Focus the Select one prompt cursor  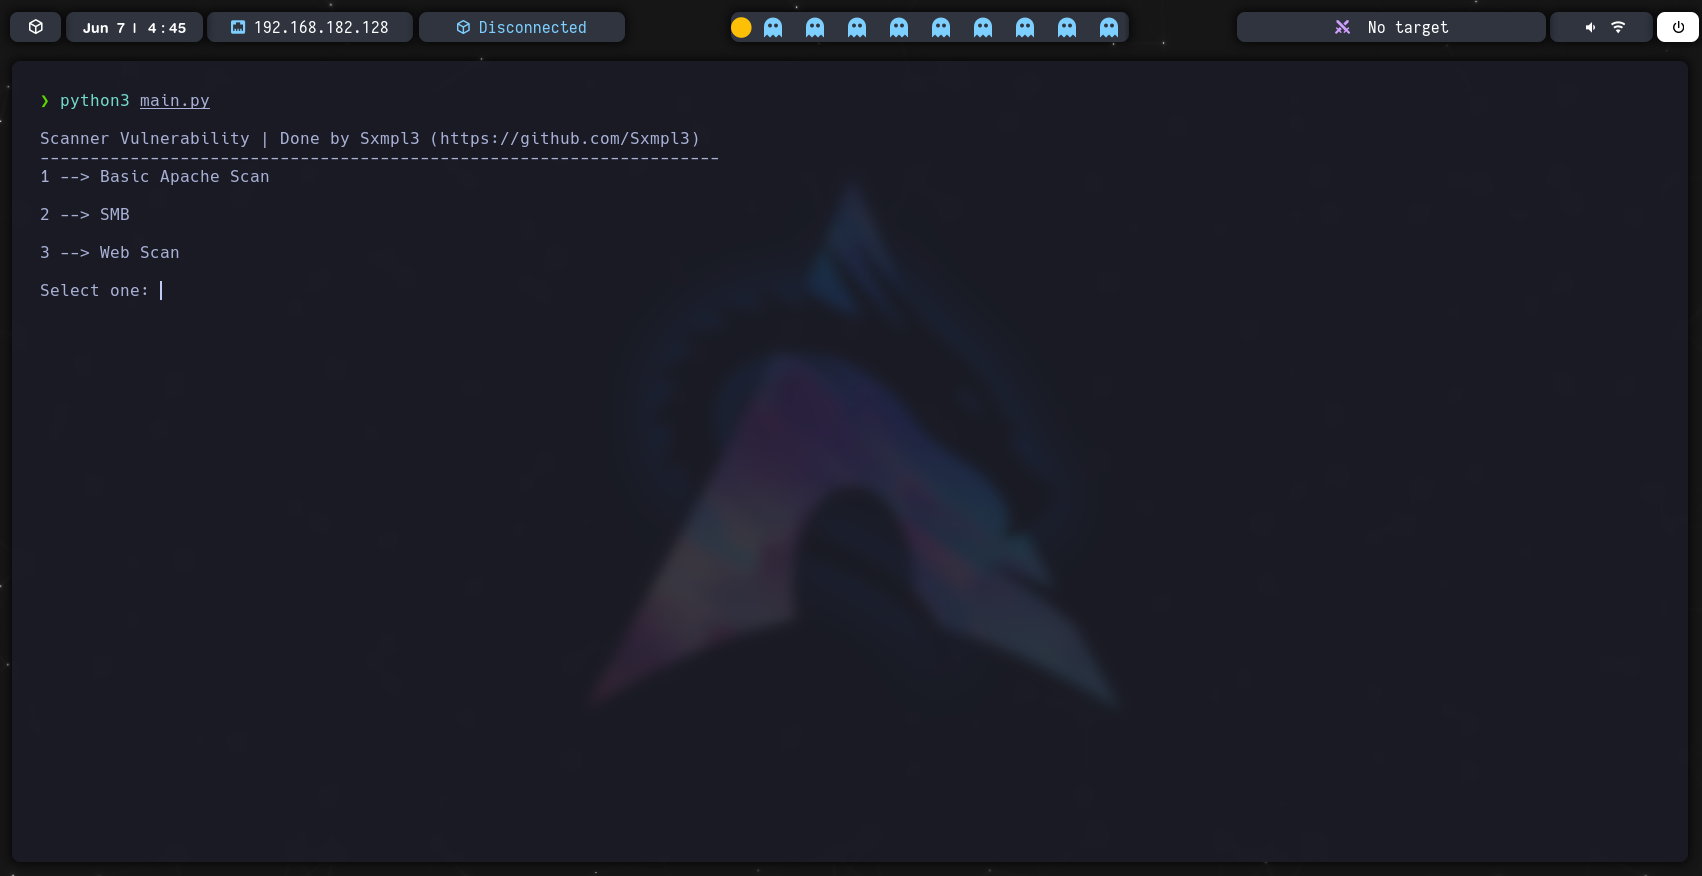point(161,290)
